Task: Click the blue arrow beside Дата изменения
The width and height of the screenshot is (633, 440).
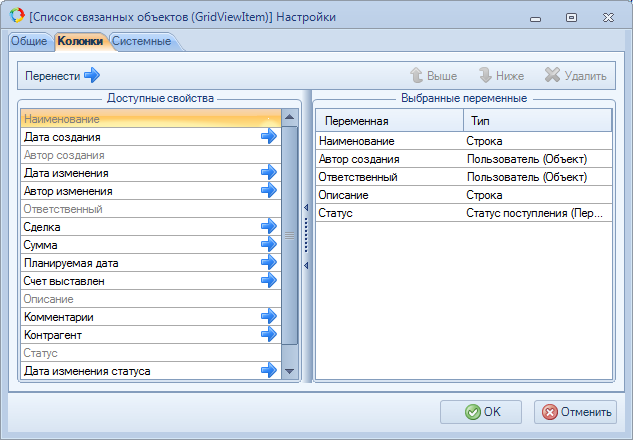Action: (268, 173)
